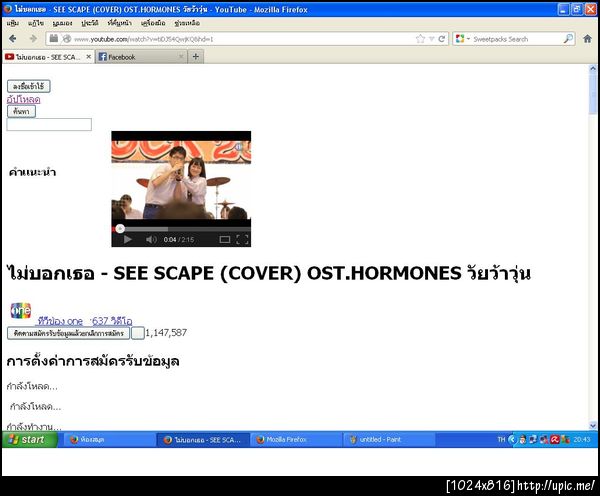Click the subscribe ติดตาม button
600x496 pixels.
tap(68, 333)
